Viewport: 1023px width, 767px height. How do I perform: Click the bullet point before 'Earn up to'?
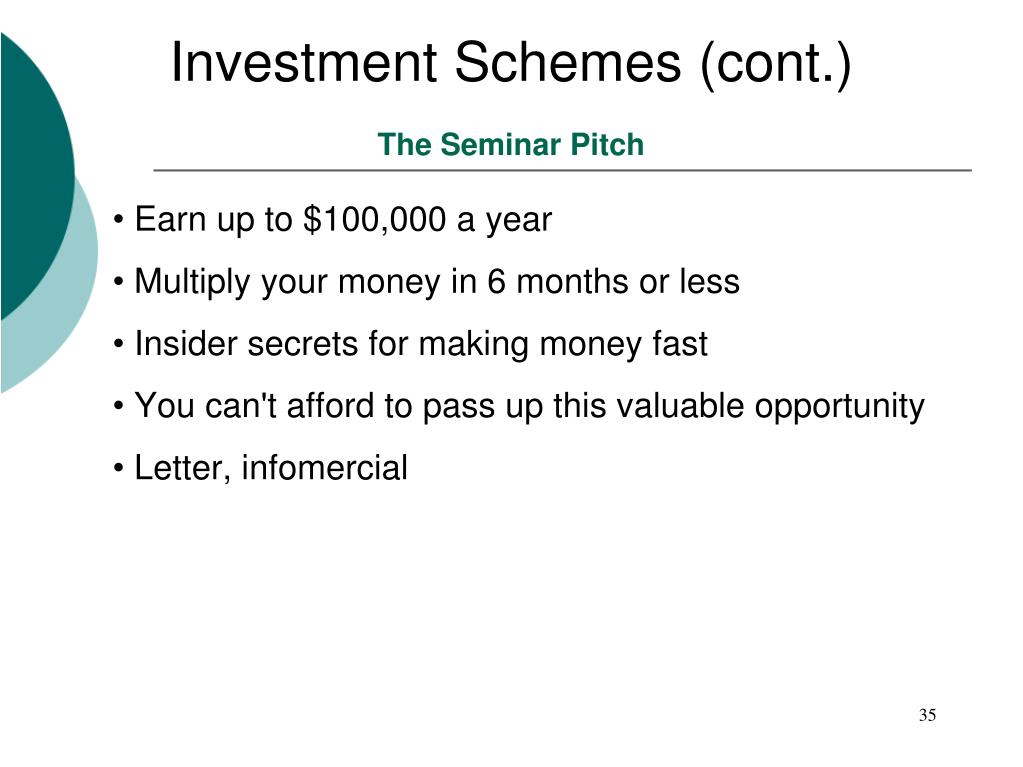tap(118, 220)
